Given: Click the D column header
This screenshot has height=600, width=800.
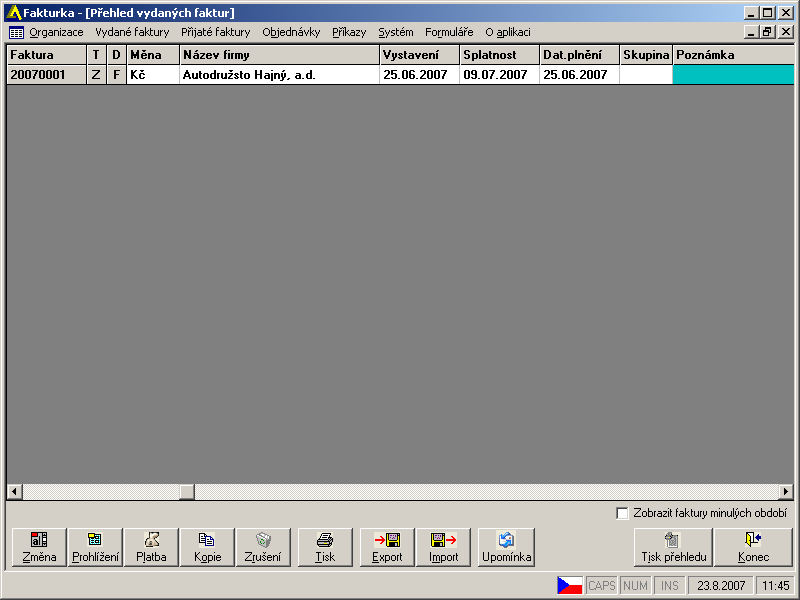Looking at the screenshot, I should pos(116,55).
